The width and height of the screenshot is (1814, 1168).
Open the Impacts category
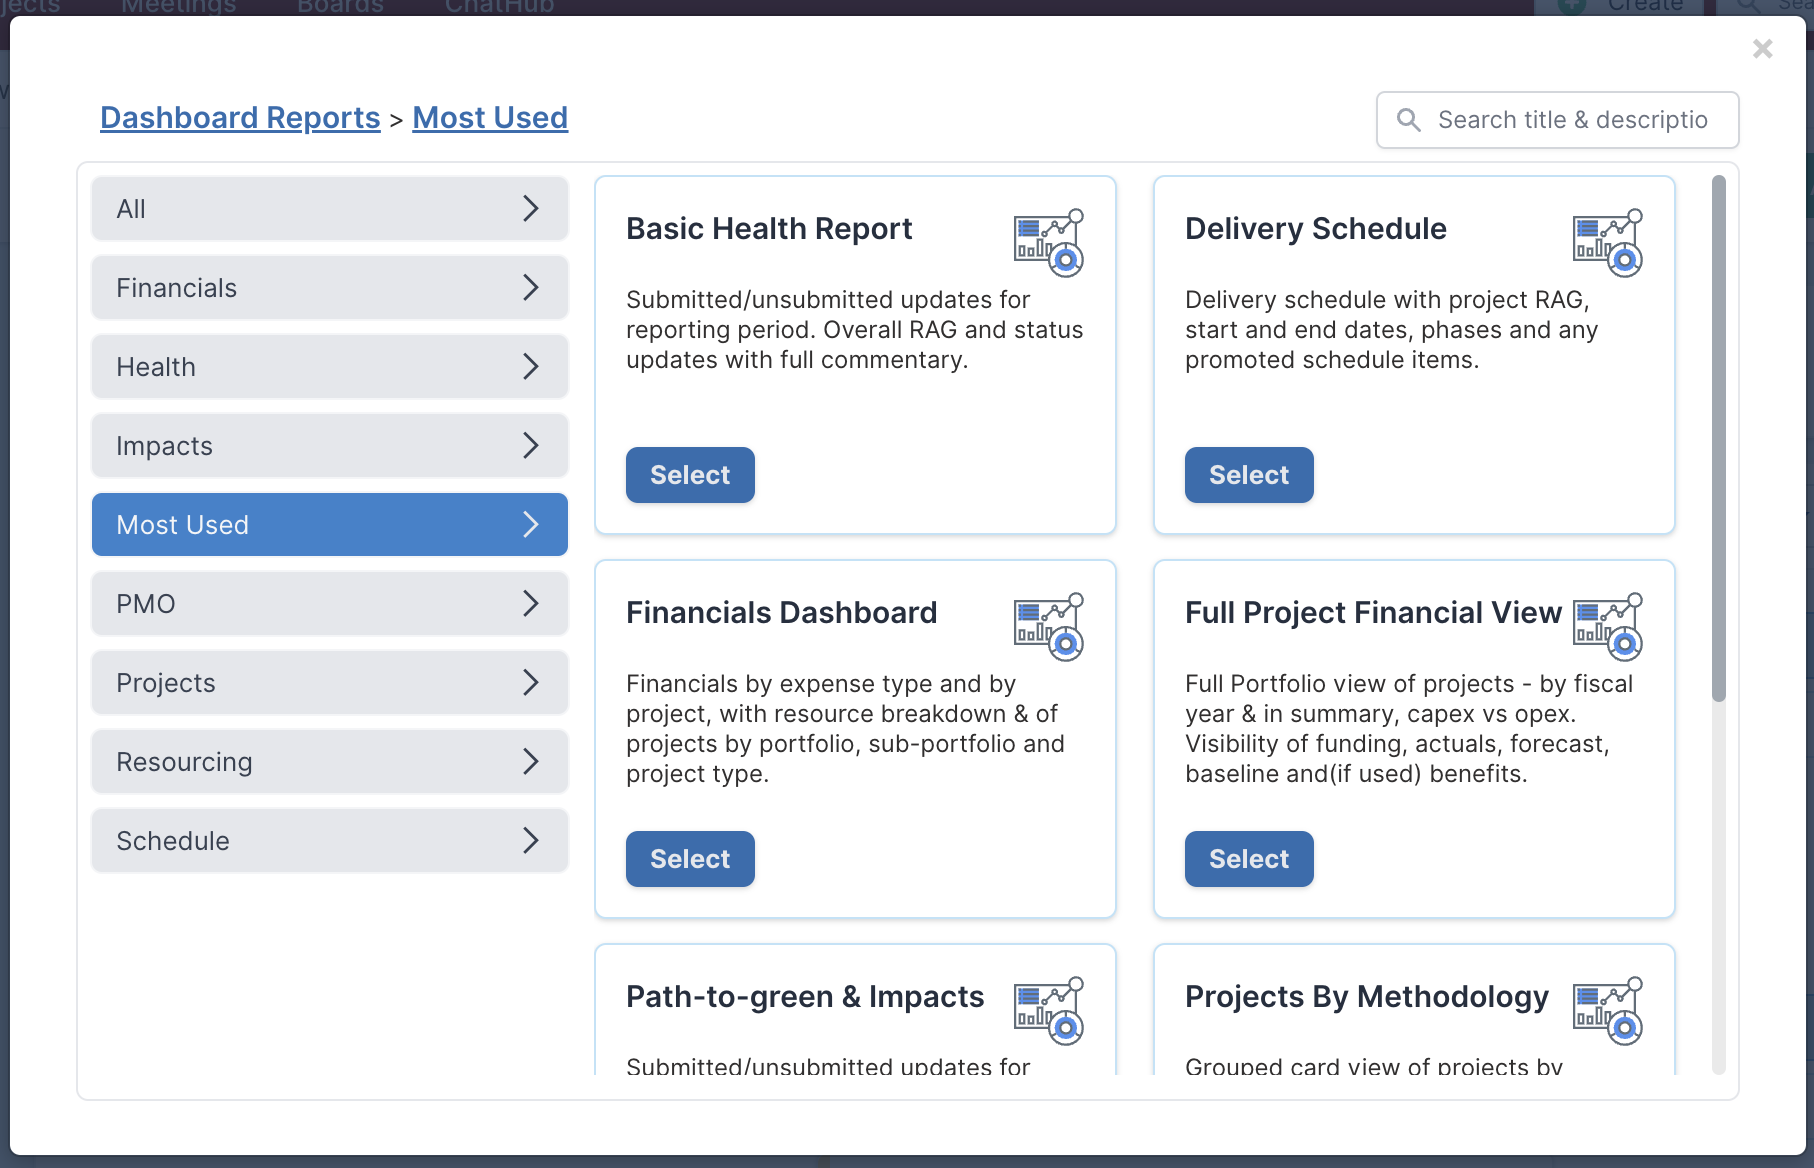[x=330, y=446]
